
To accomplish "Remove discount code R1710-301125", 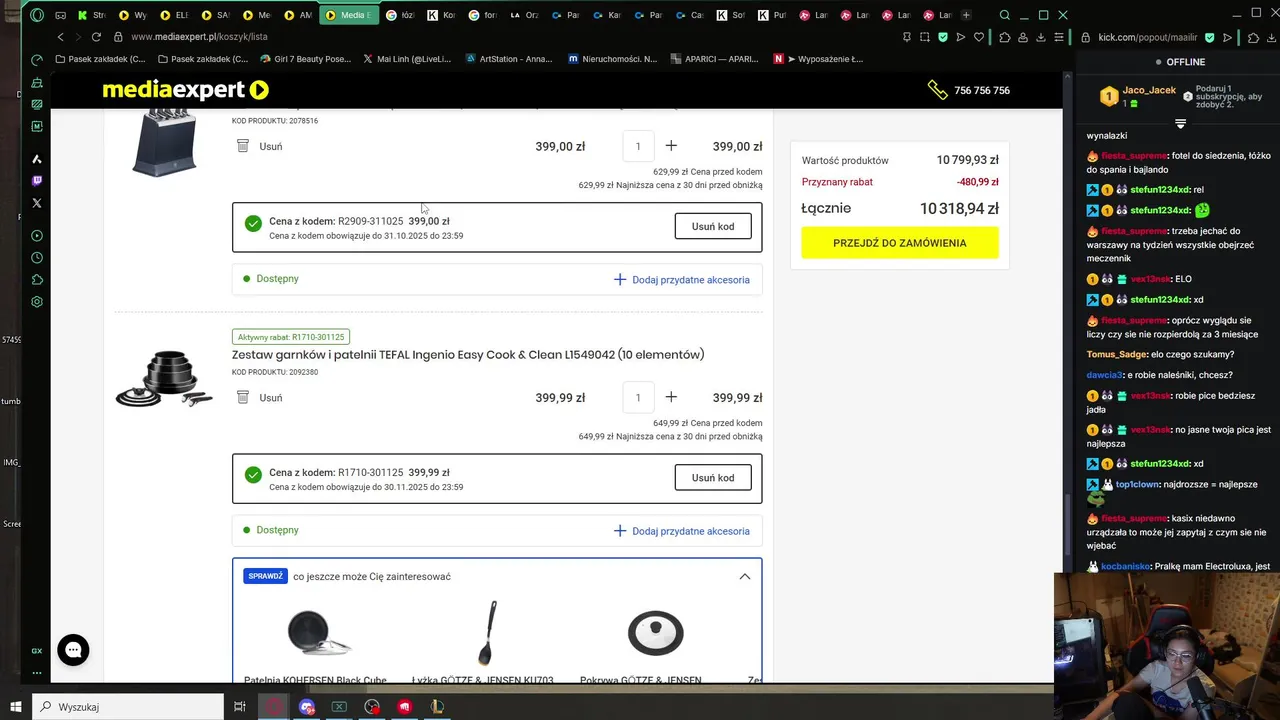I will tap(713, 477).
